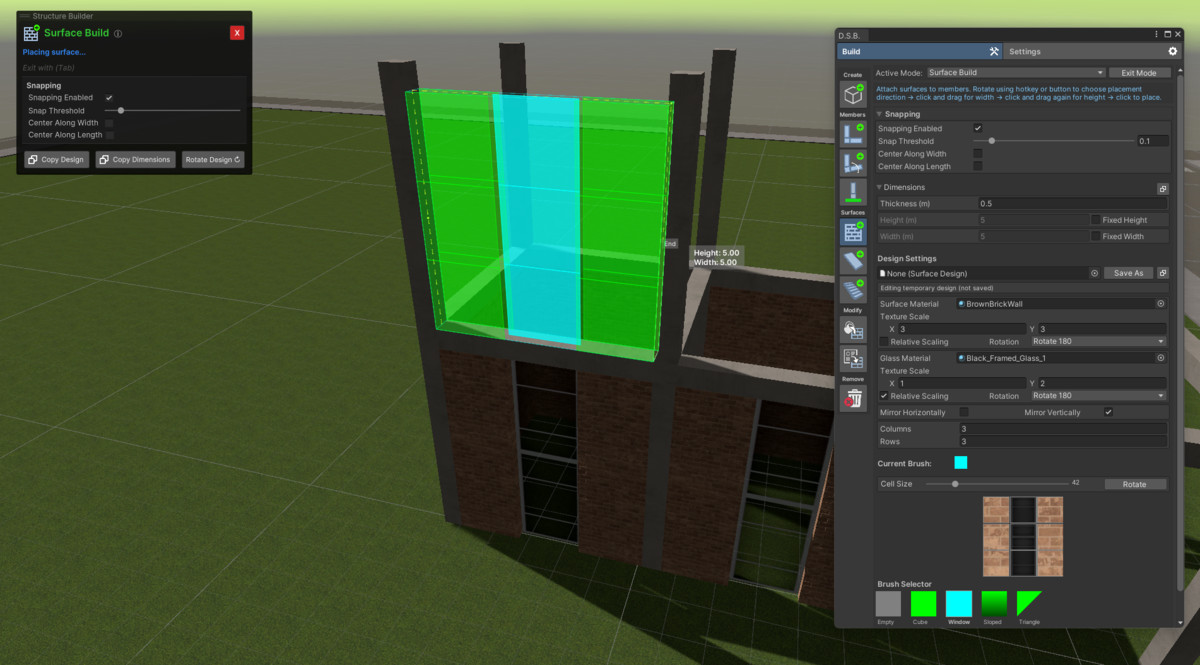The image size is (1200, 665).
Task: Select the Surfaces sloped roof panel tool
Action: pyautogui.click(x=853, y=260)
